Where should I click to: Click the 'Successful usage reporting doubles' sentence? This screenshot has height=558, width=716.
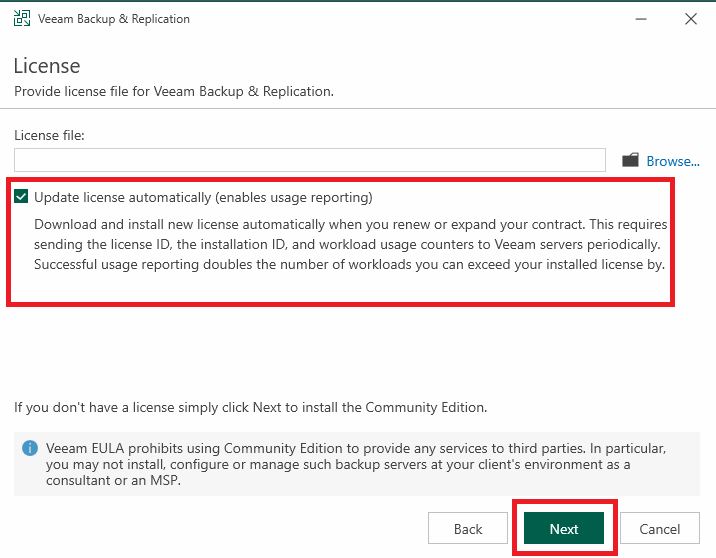click(349, 264)
